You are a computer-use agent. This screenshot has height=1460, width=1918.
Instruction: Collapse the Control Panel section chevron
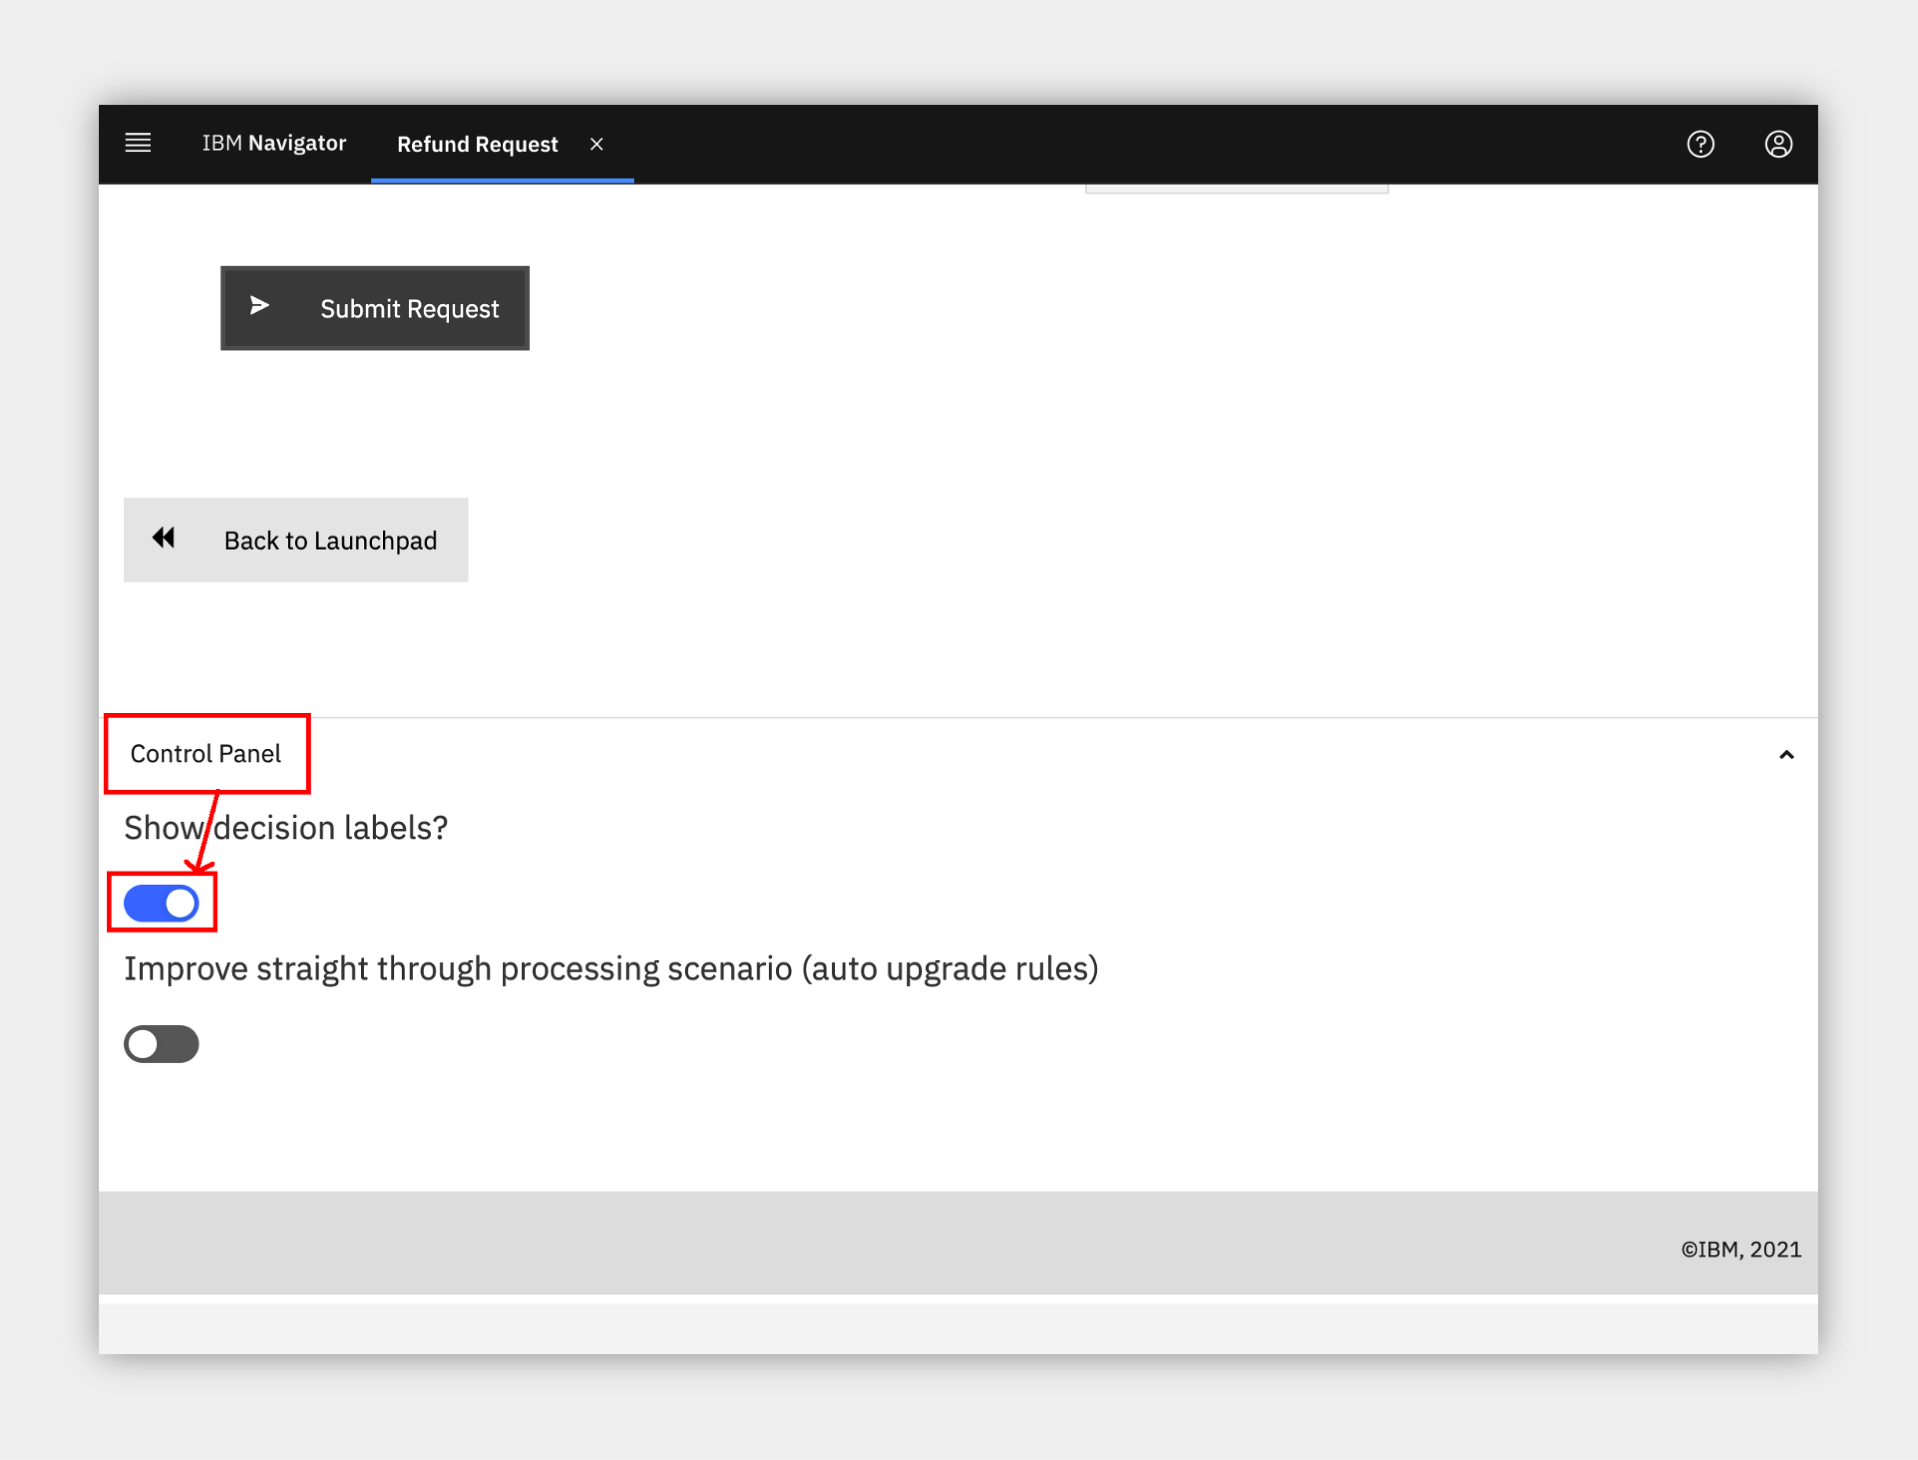[1786, 755]
